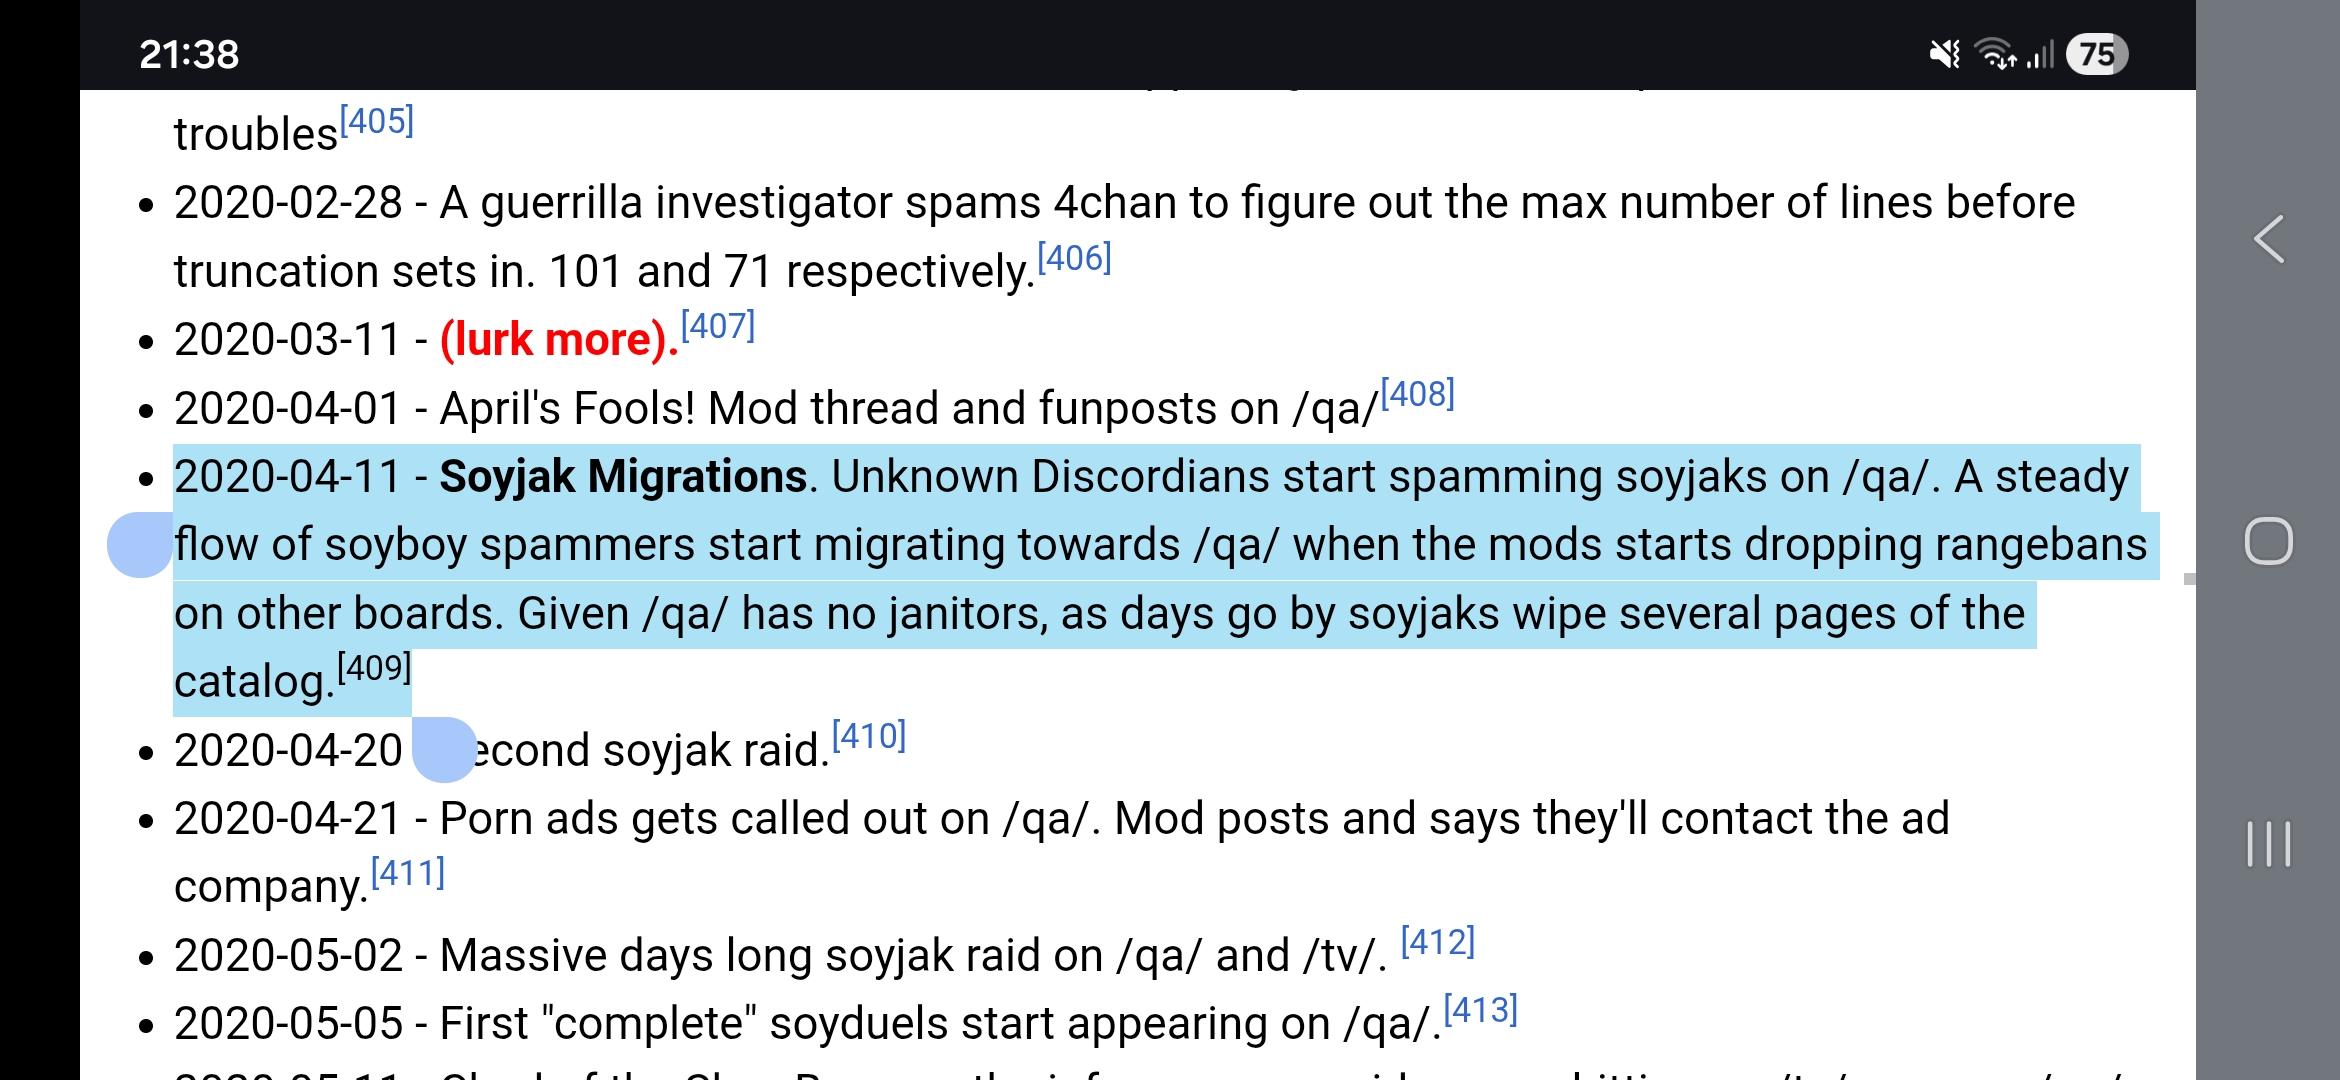Screen dimensions: 2340x1080
Task: Tap the battery level 75 indicator
Action: click(2097, 54)
